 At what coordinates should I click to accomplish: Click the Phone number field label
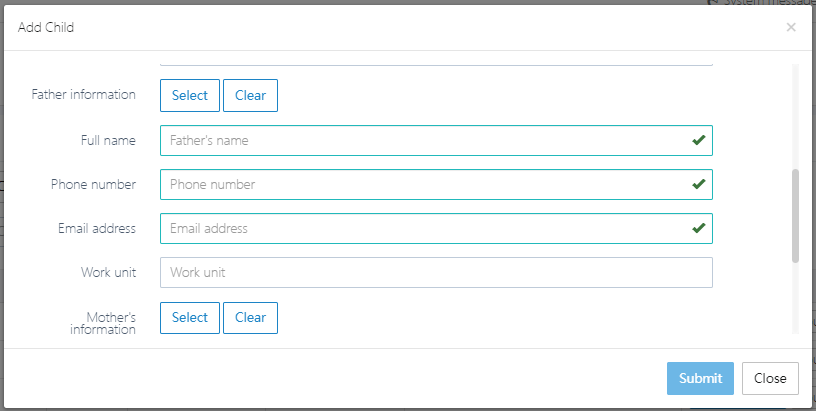(93, 184)
